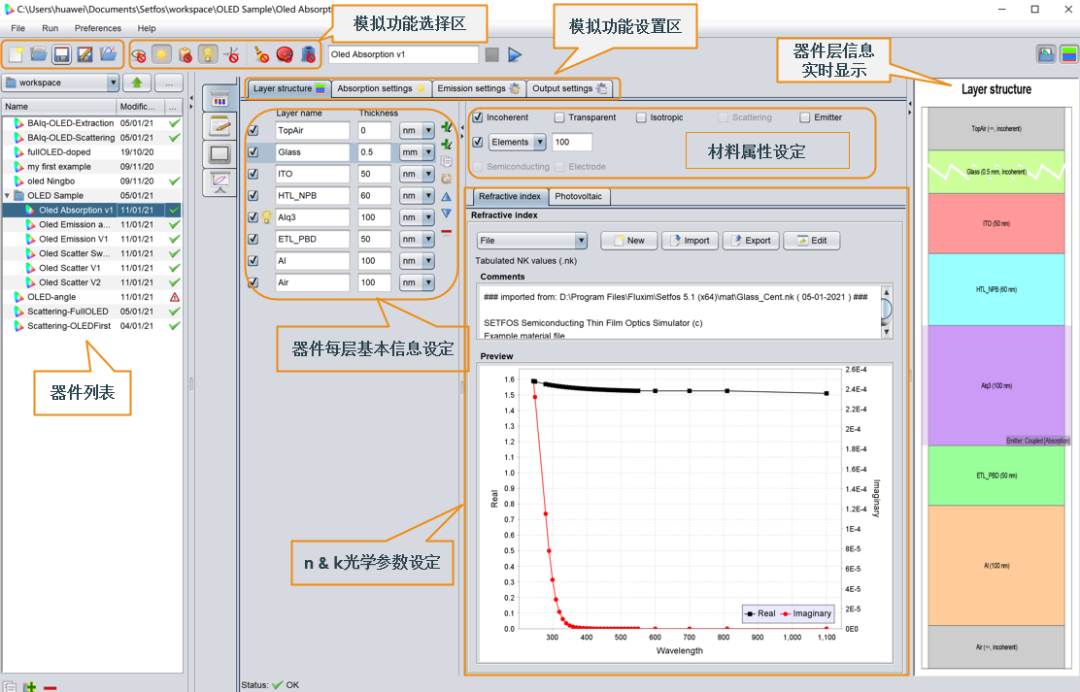
Task: Click emitter light bulb beside Alq3 layer
Action: point(267,217)
